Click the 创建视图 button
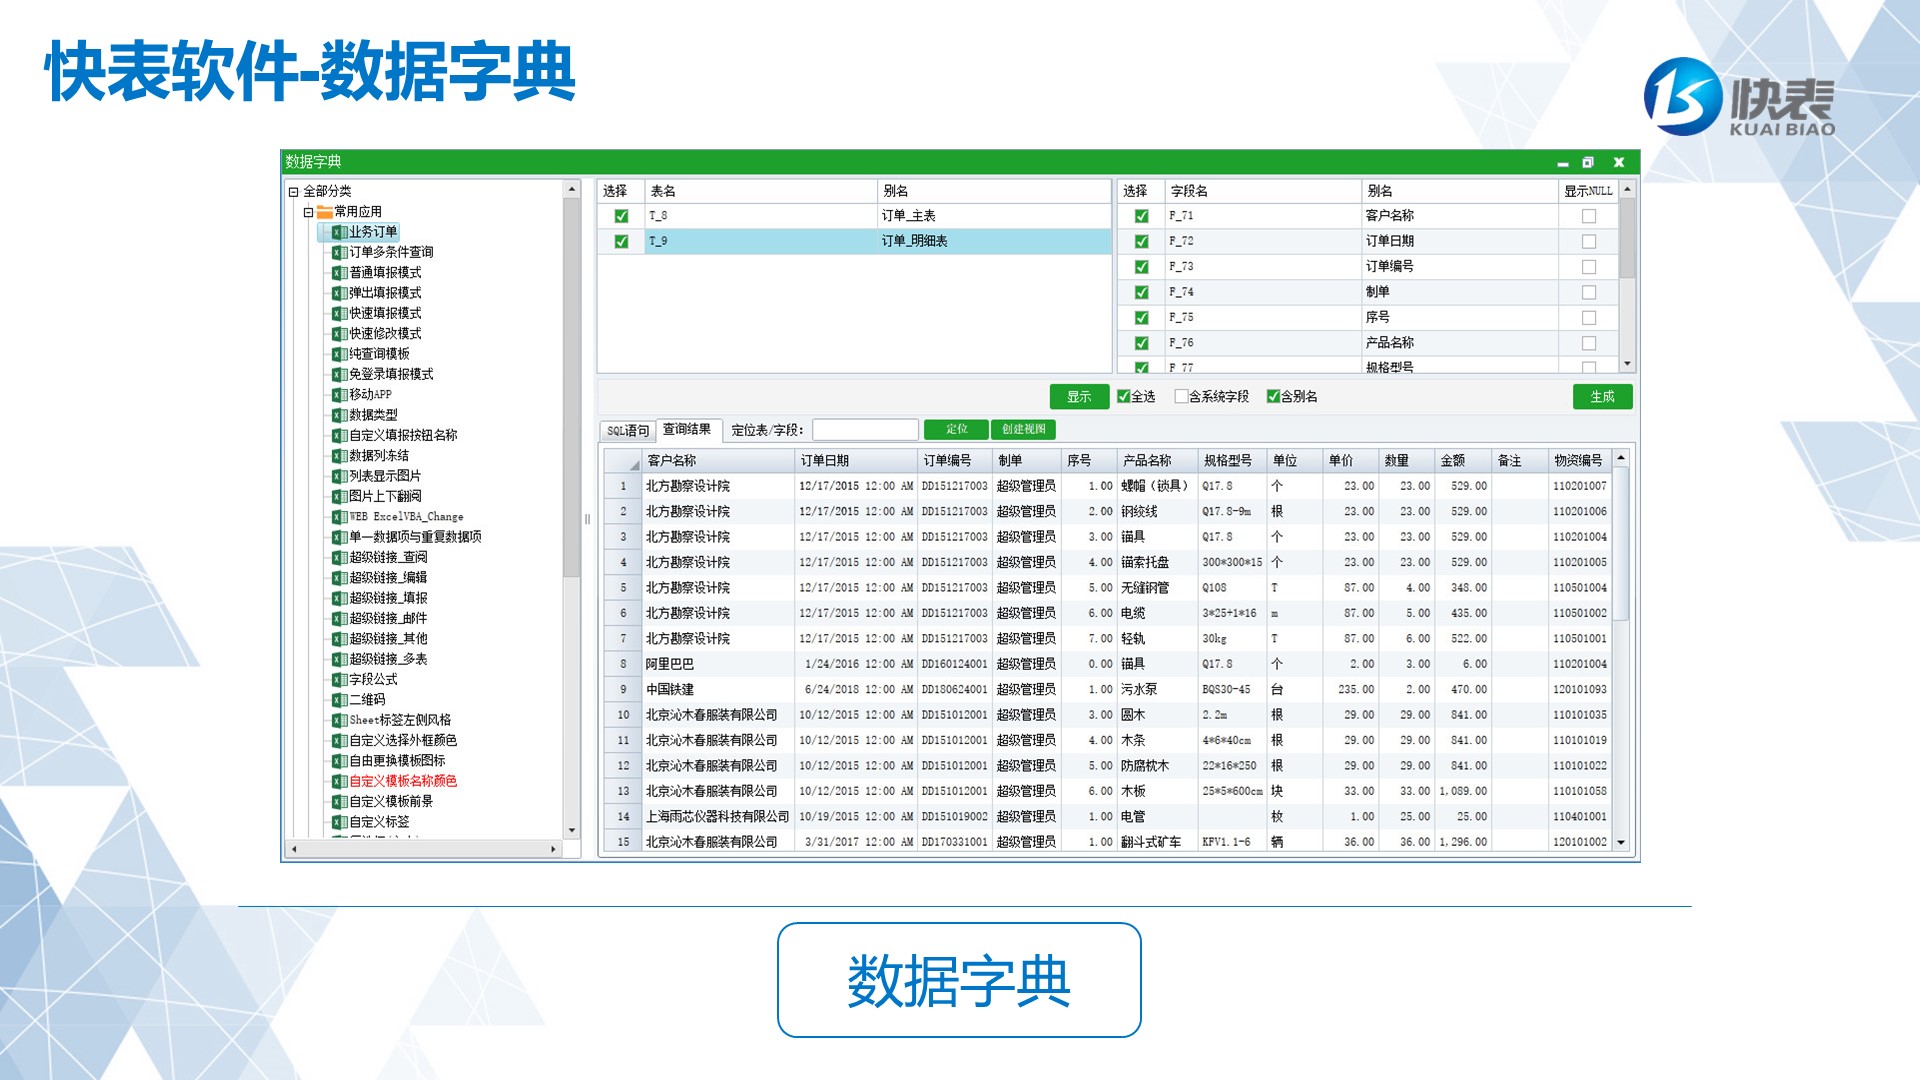This screenshot has width=1920, height=1080. tap(1023, 429)
